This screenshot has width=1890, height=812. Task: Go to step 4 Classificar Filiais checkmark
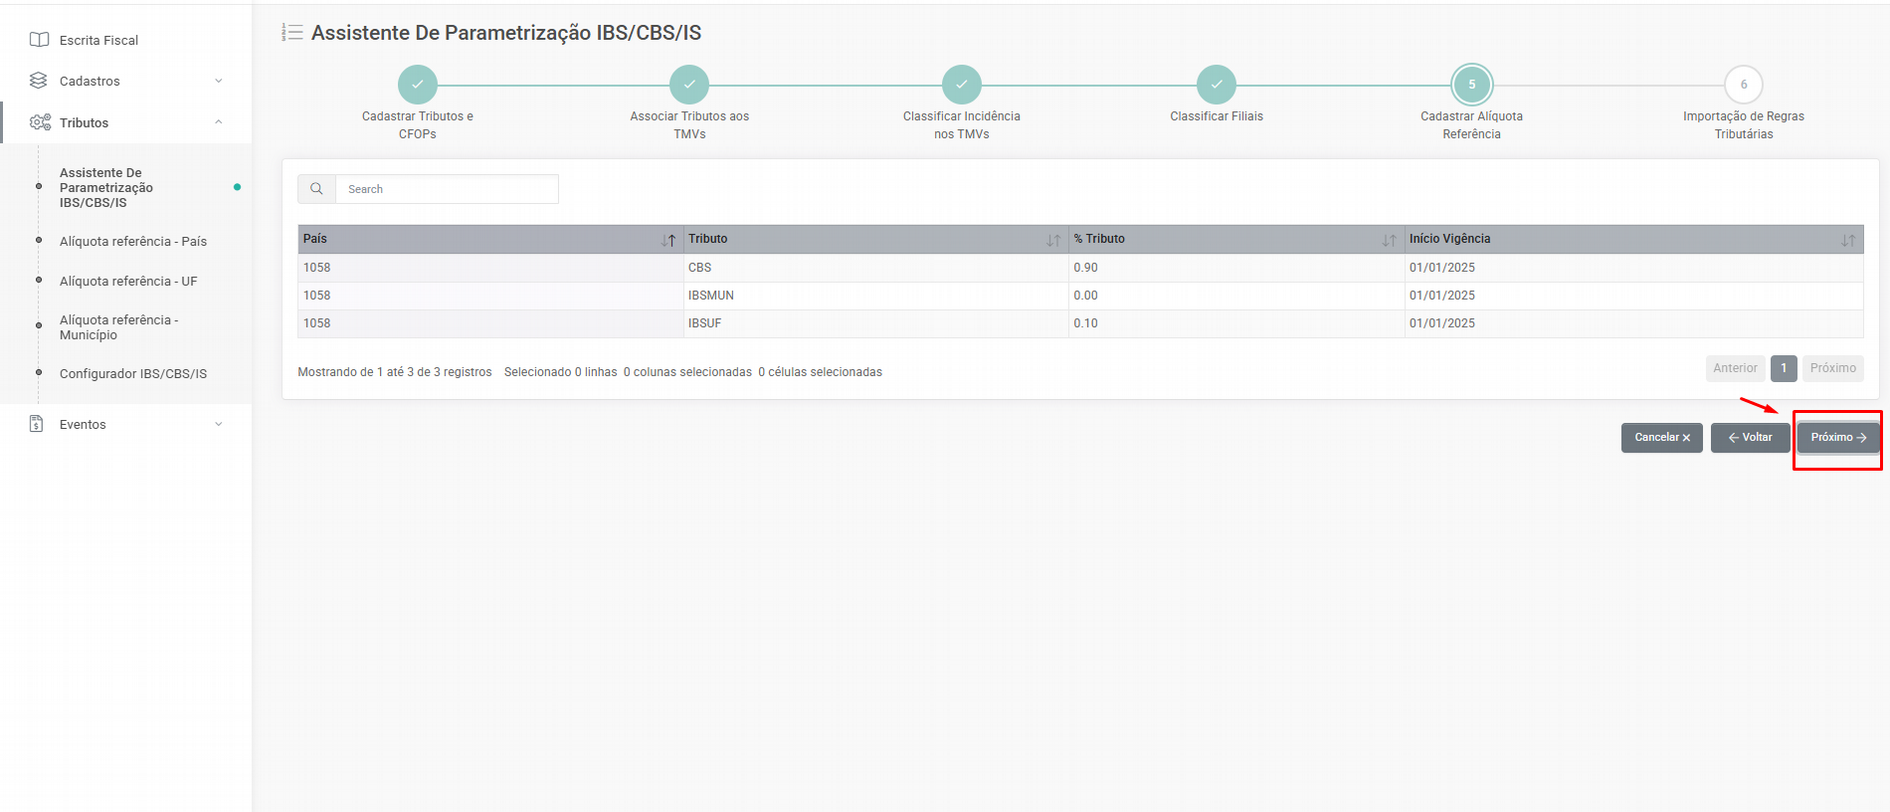[1217, 85]
